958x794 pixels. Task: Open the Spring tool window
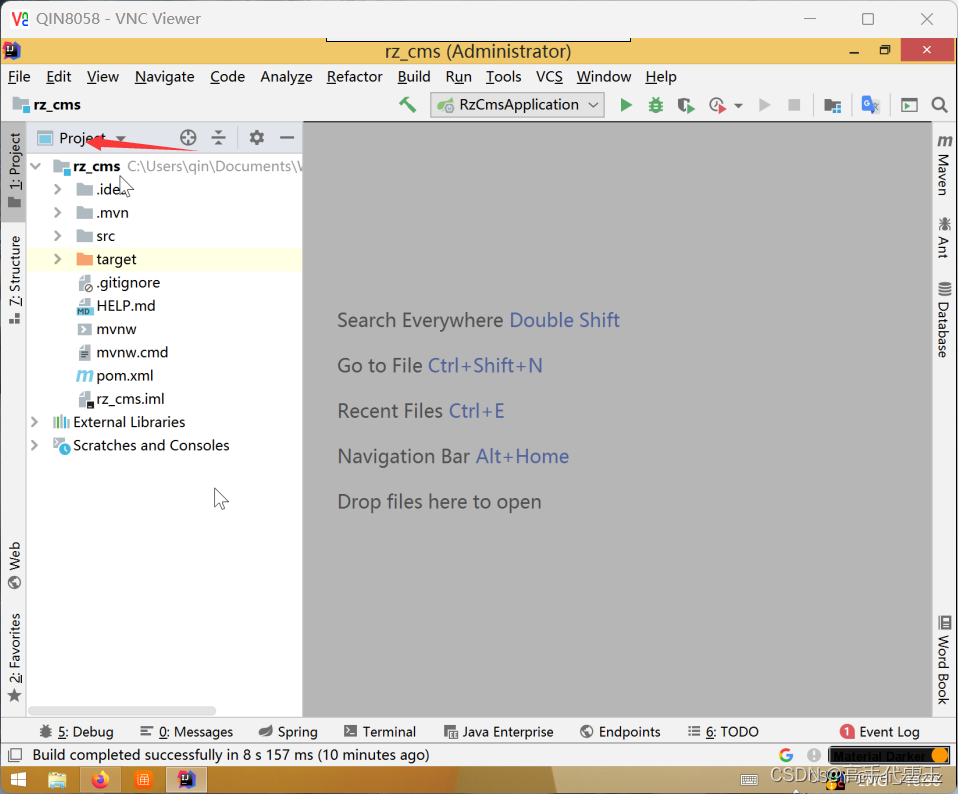tap(288, 732)
